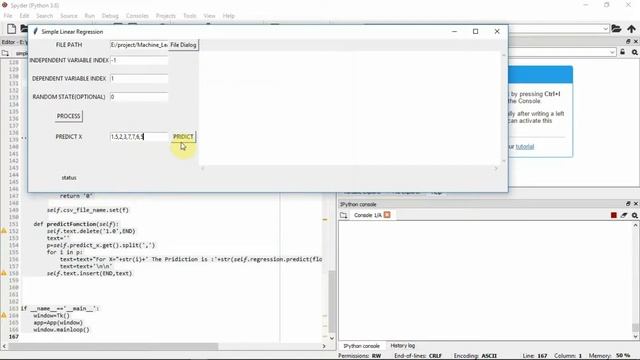Click the console browse tabs icon
The width and height of the screenshot is (640, 360).
pyautogui.click(x=344, y=215)
